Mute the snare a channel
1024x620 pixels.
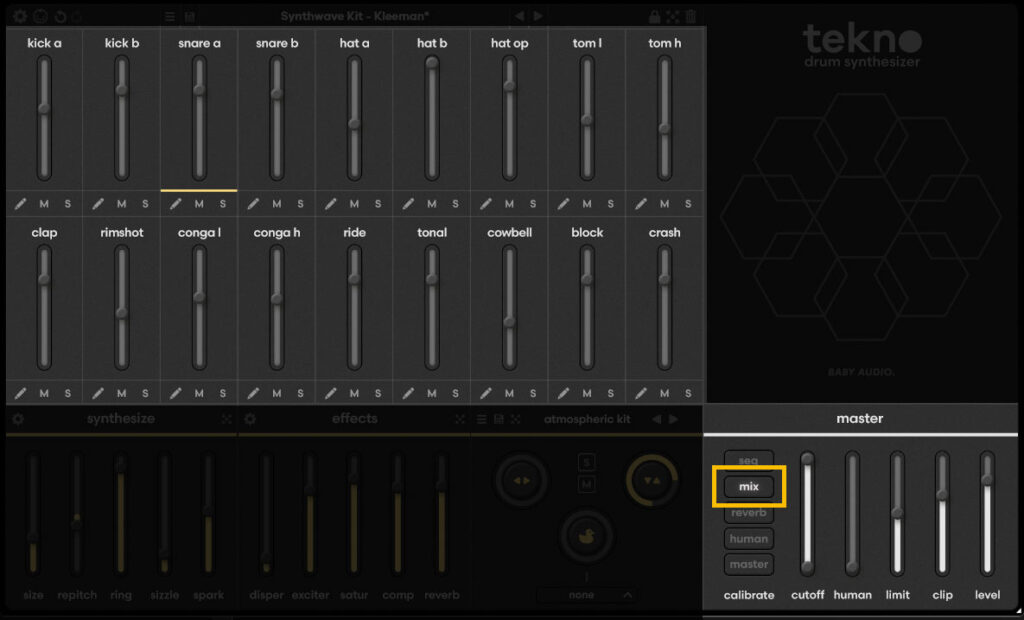pos(199,204)
